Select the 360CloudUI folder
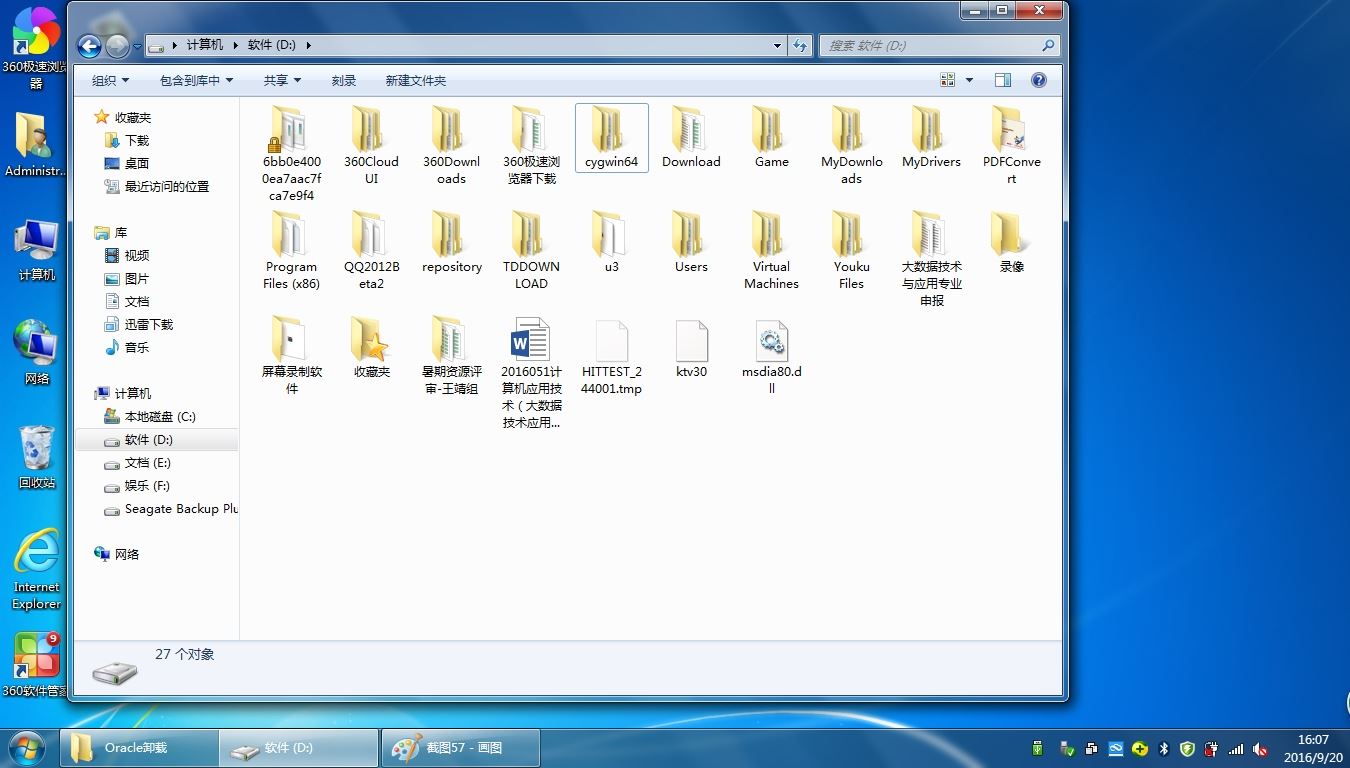Screen dimensions: 1350x768 tap(371, 146)
